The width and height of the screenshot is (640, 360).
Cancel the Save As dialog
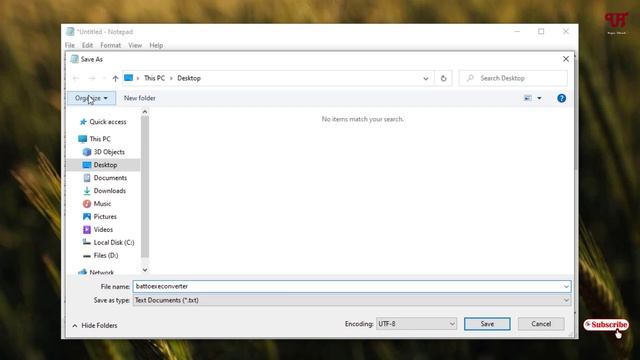tap(541, 324)
